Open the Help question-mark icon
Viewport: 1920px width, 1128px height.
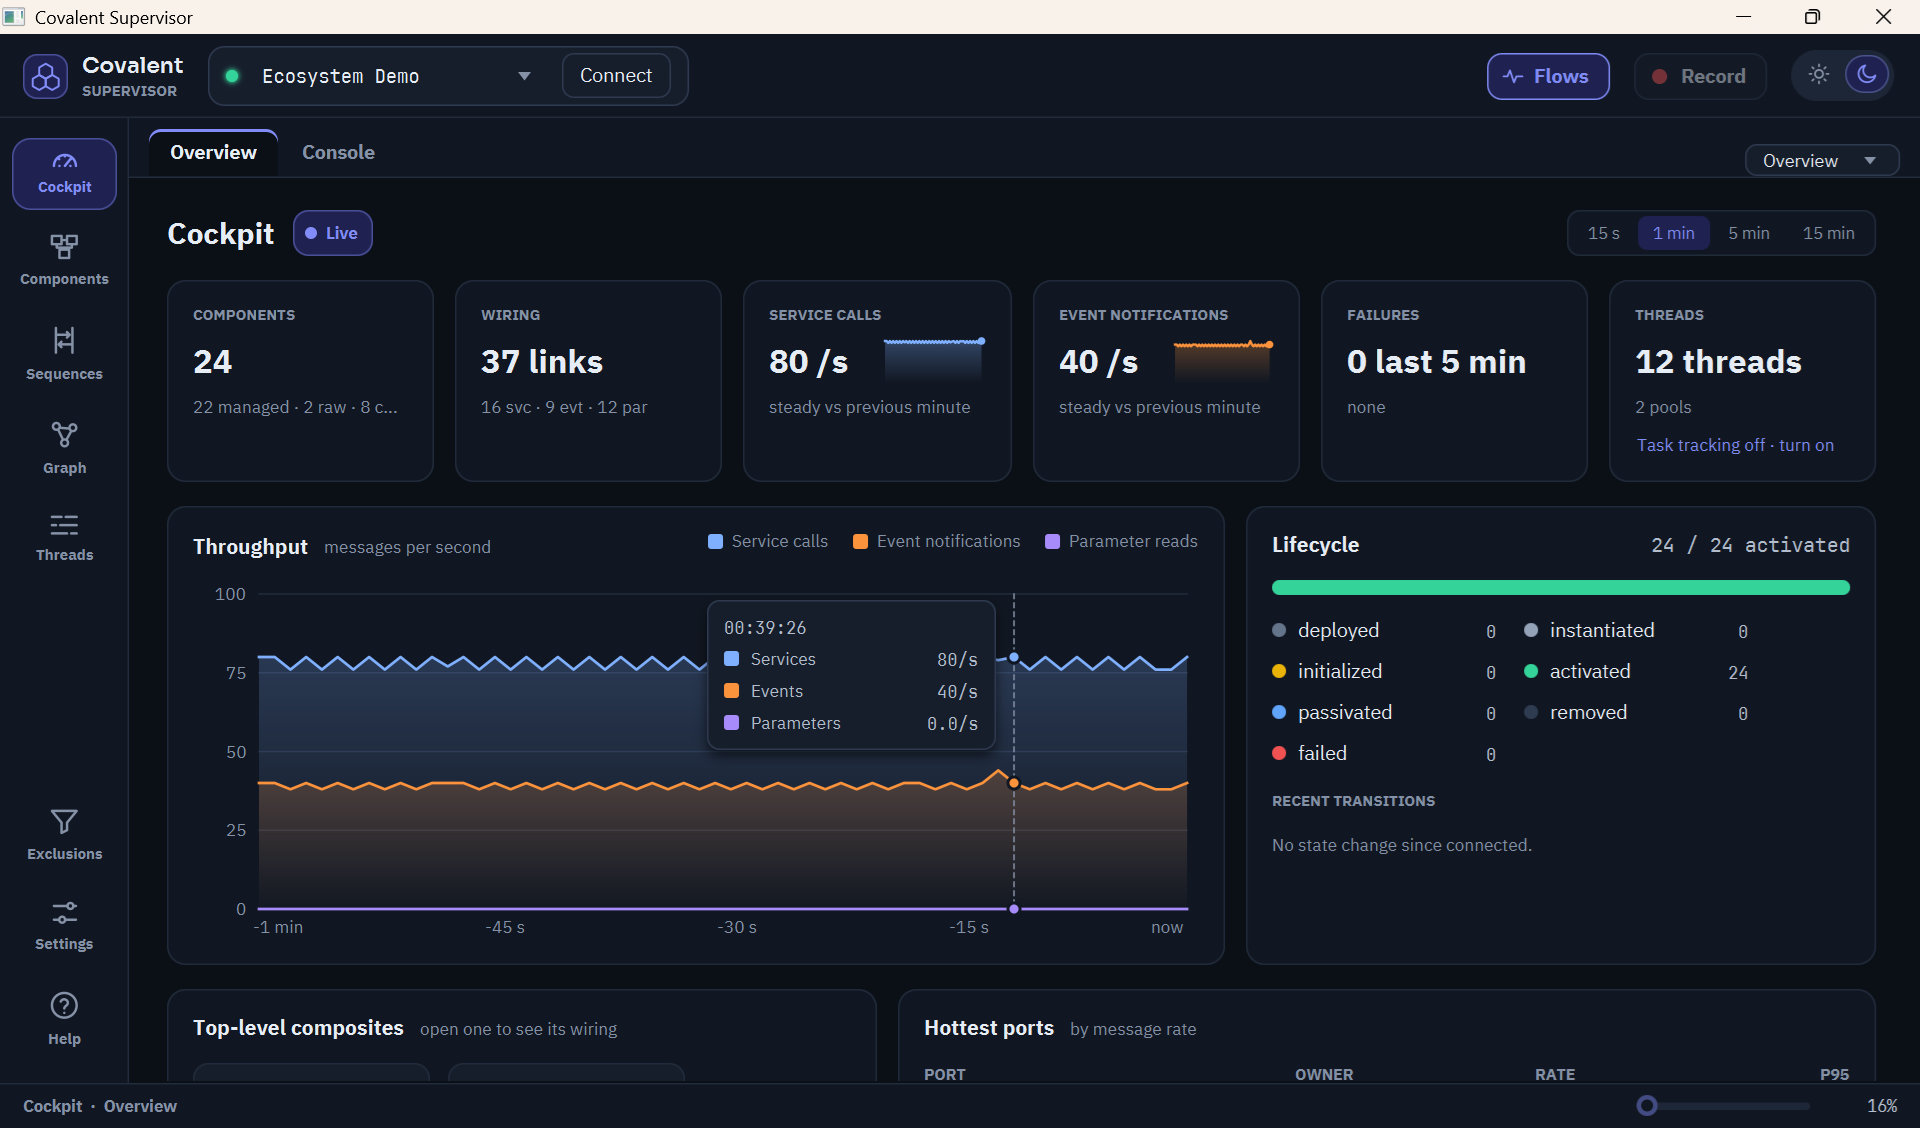(64, 1006)
